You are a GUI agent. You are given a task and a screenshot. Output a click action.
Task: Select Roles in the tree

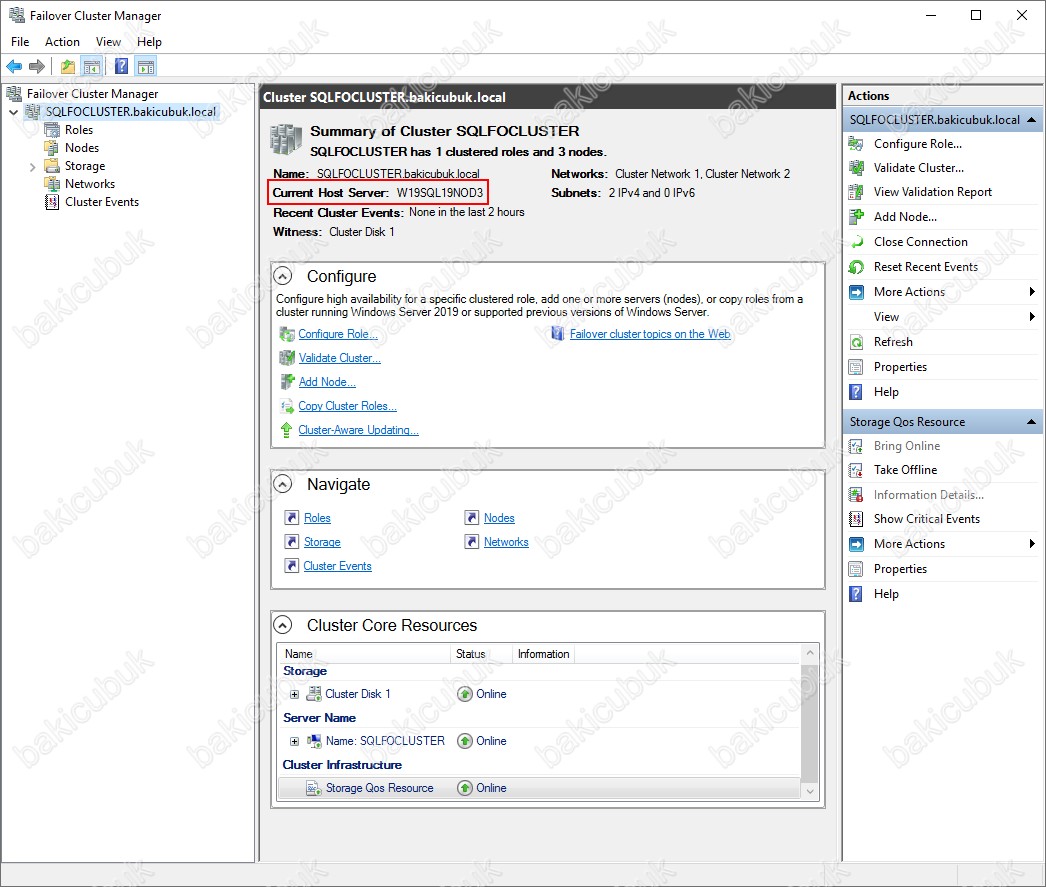pos(78,130)
